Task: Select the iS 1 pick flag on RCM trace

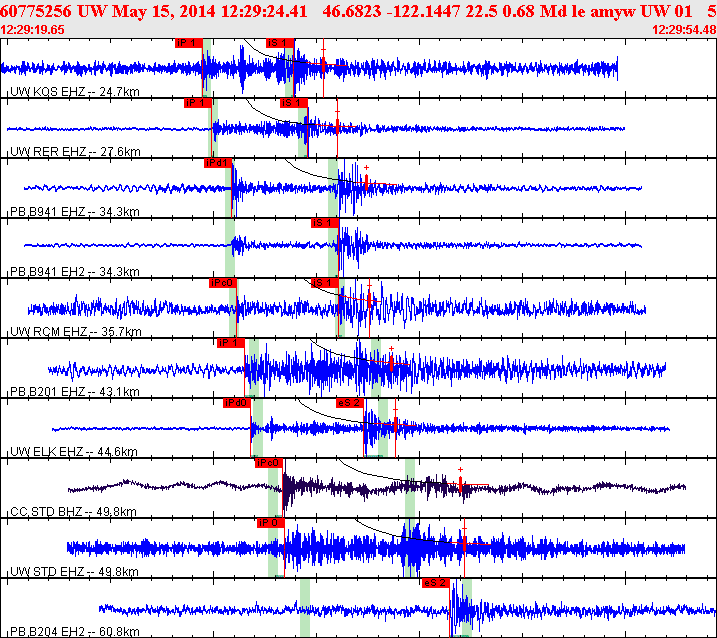Action: point(325,283)
